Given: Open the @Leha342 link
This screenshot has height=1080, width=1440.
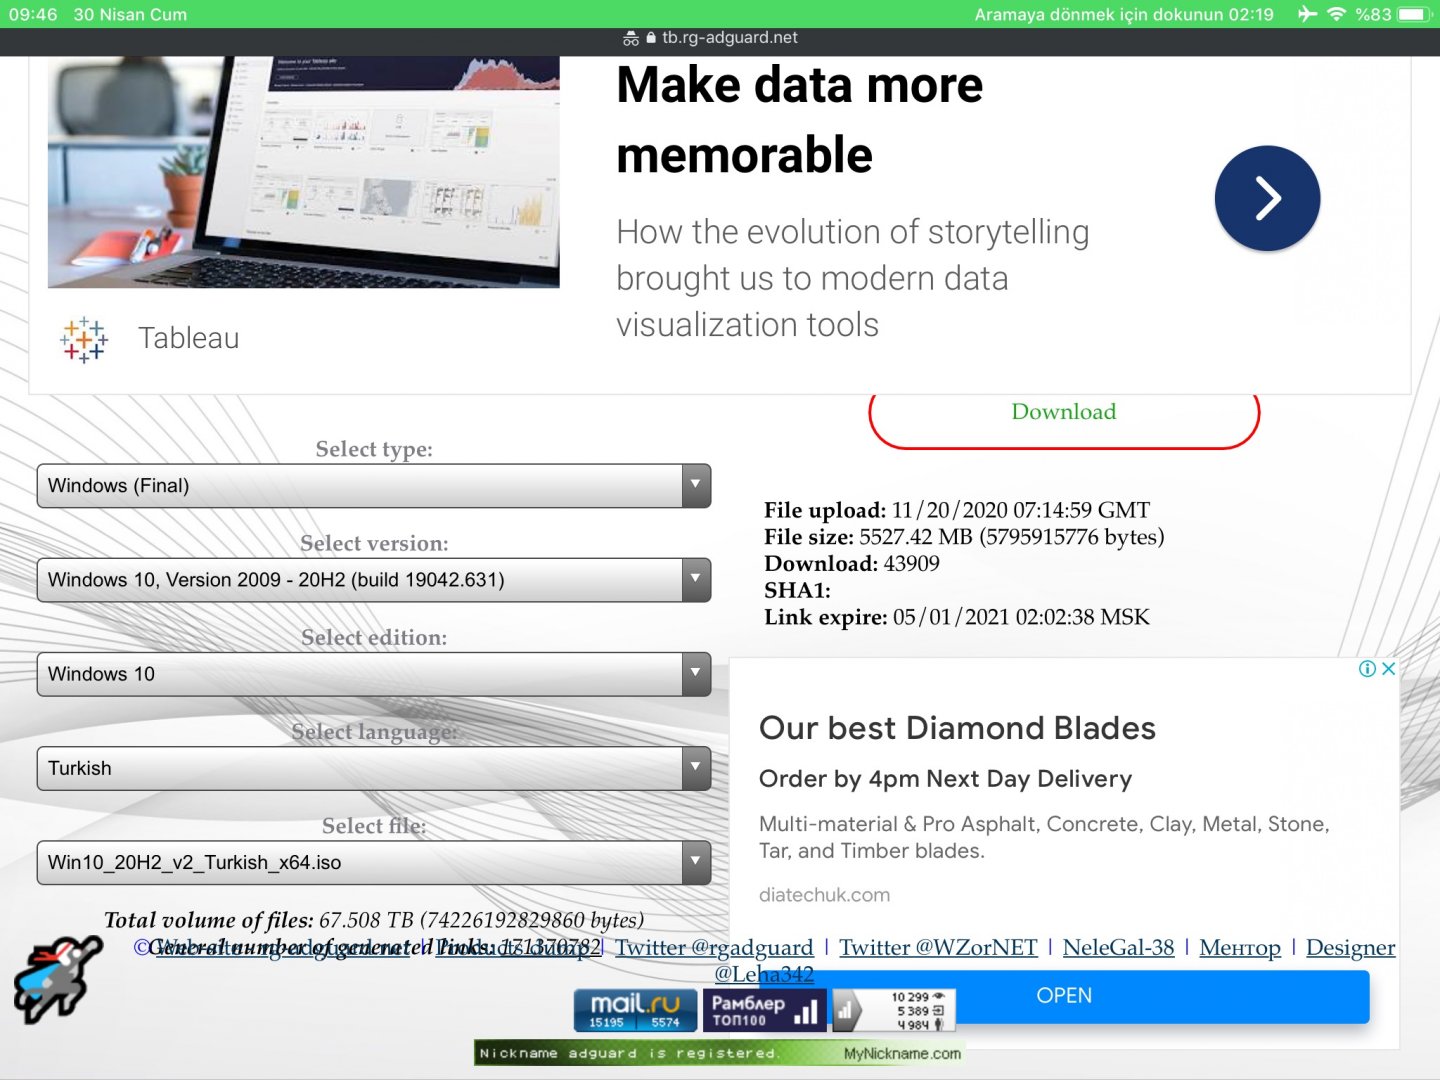Looking at the screenshot, I should pos(764,974).
